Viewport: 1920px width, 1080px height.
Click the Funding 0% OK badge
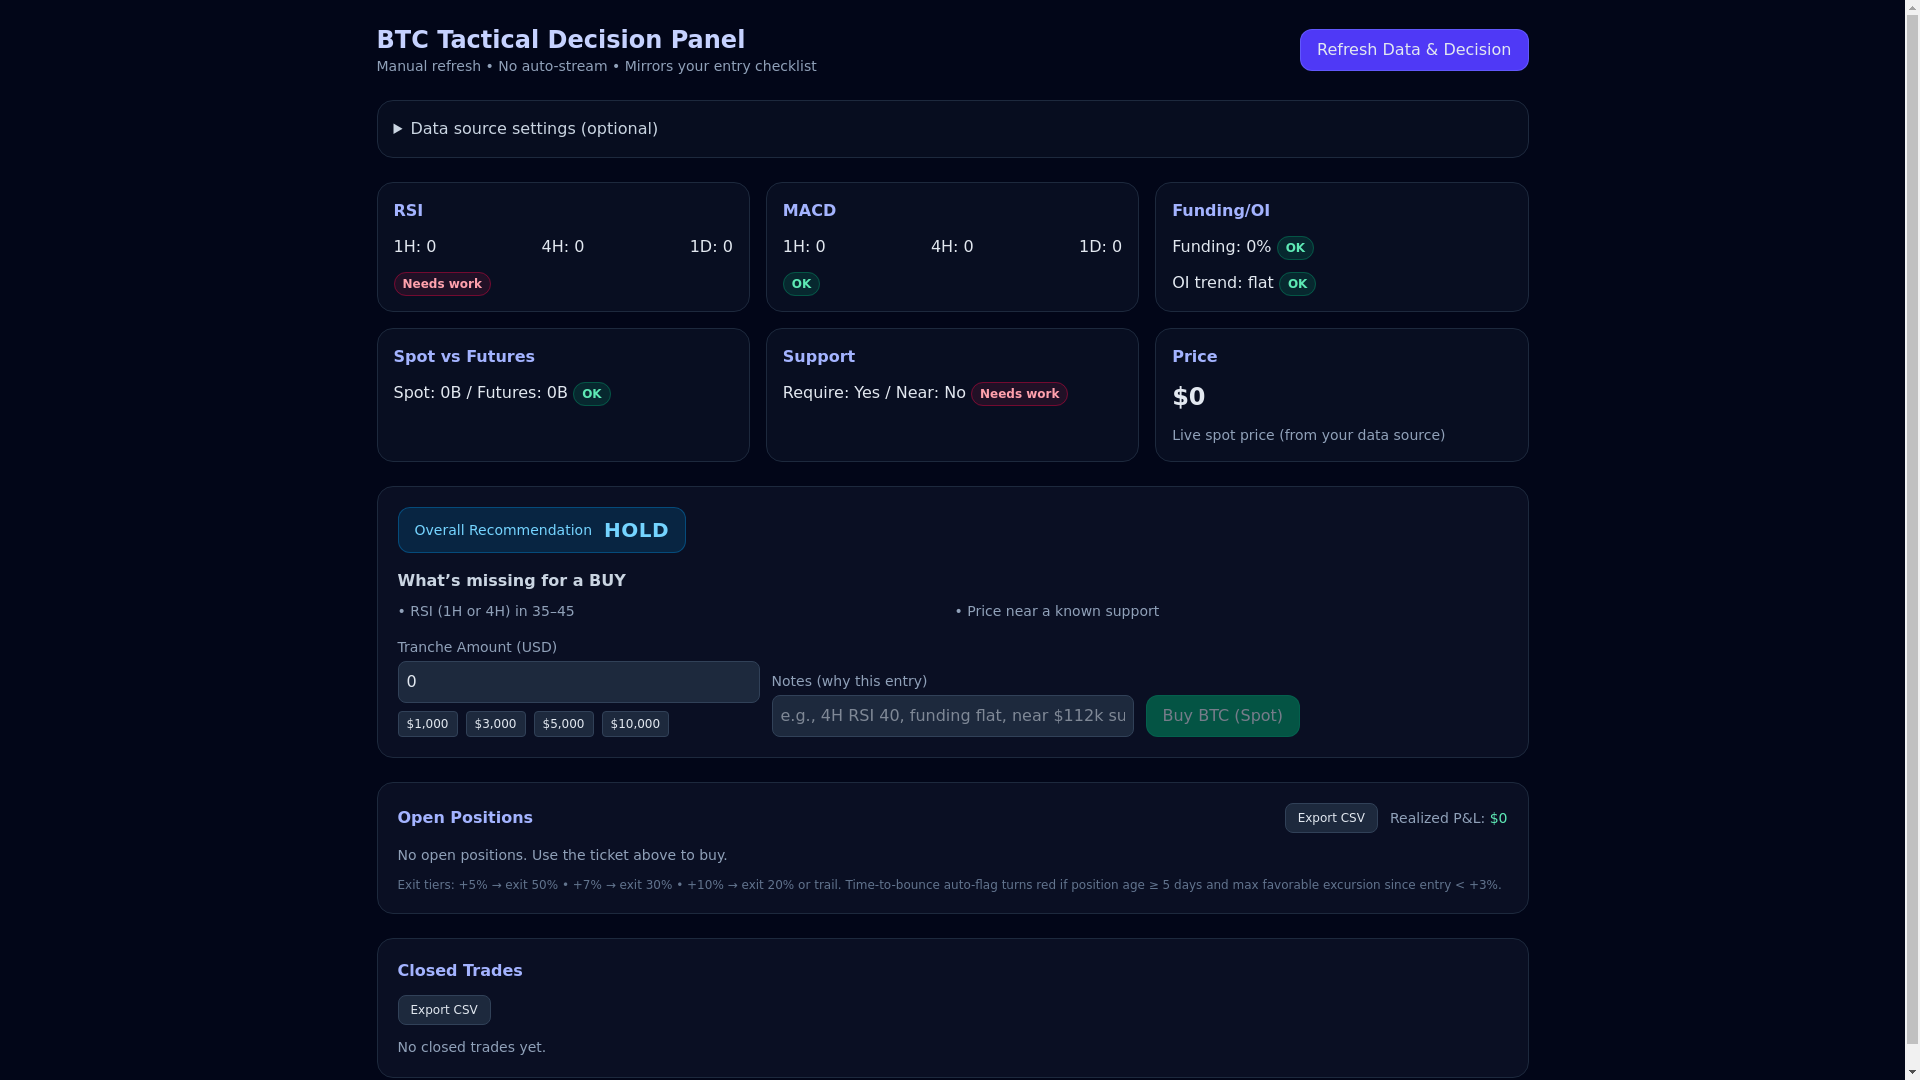pos(1295,248)
